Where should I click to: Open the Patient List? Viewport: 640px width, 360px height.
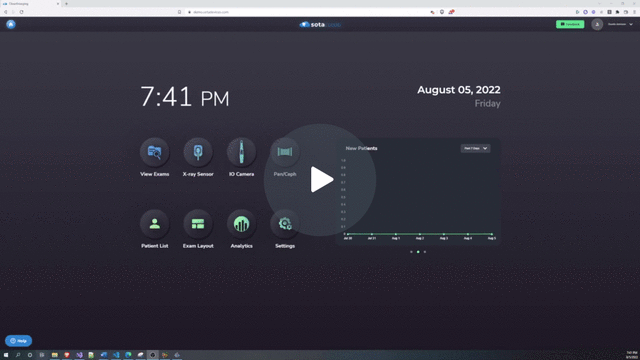pos(154,224)
